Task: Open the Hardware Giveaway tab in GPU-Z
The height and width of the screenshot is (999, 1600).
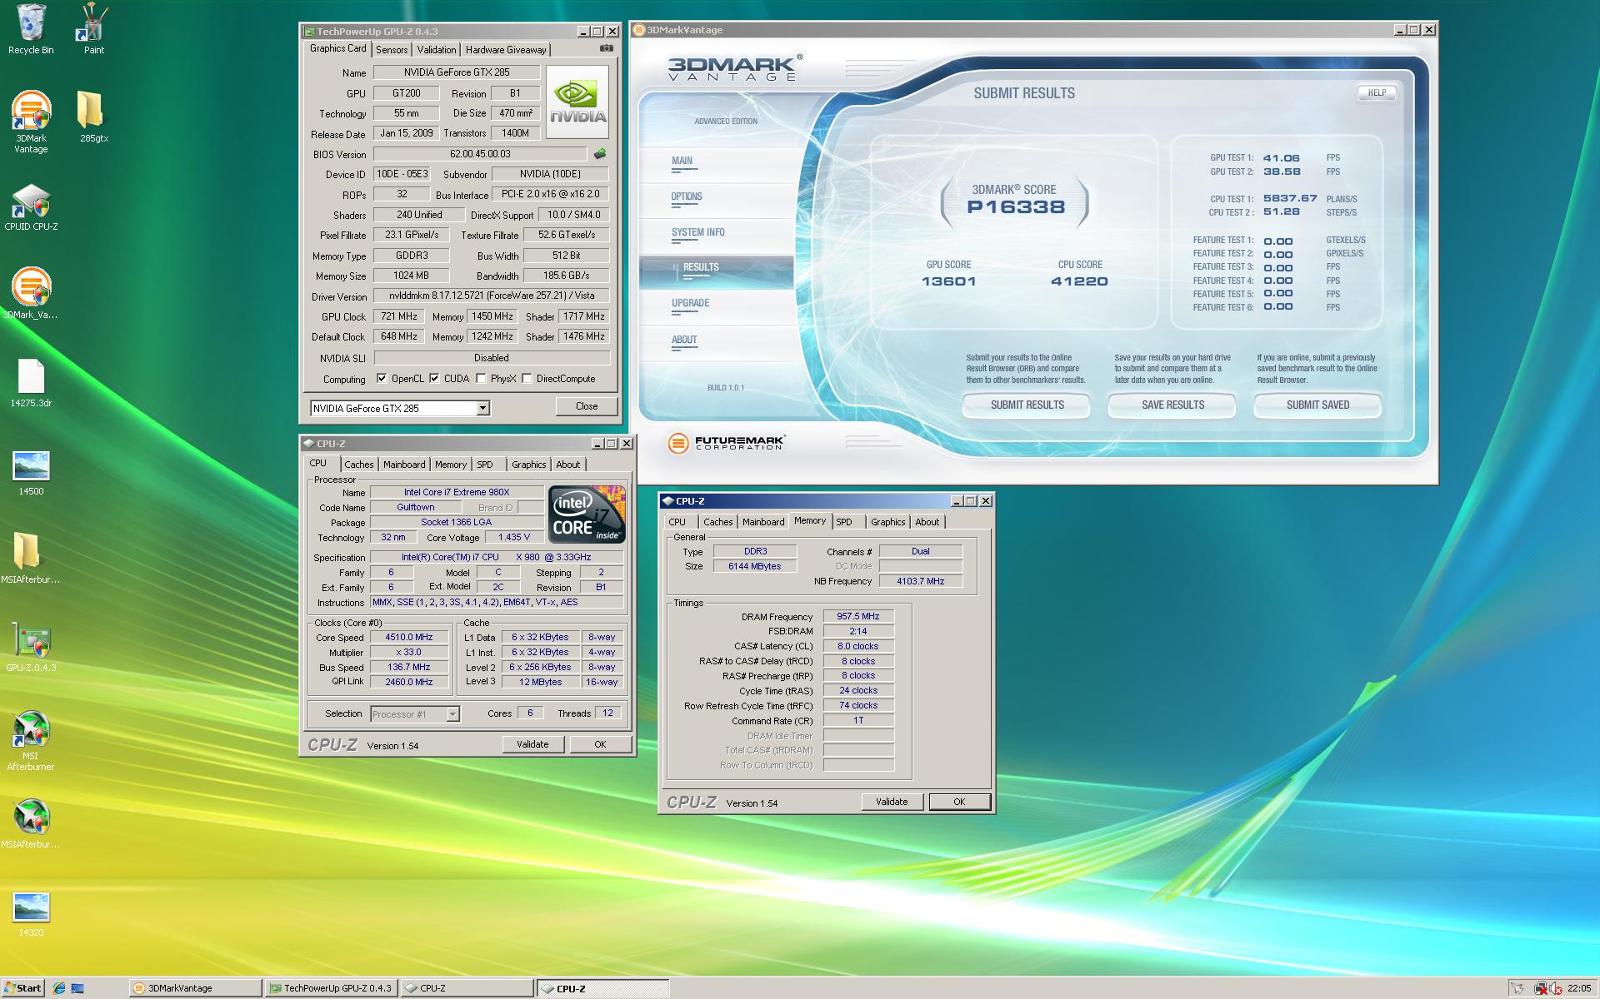Action: coord(506,49)
